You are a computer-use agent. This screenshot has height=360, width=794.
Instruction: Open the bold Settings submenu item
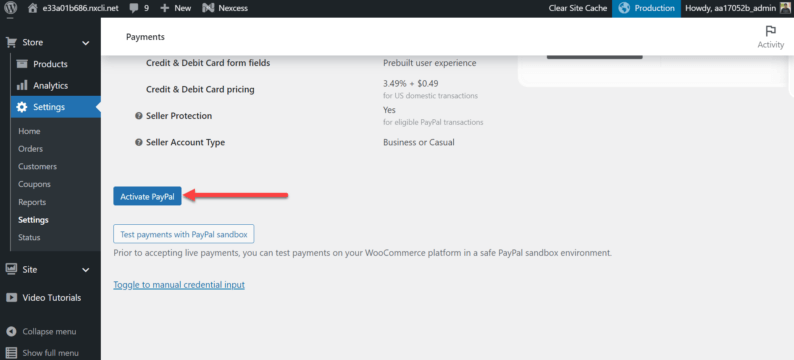click(x=33, y=220)
